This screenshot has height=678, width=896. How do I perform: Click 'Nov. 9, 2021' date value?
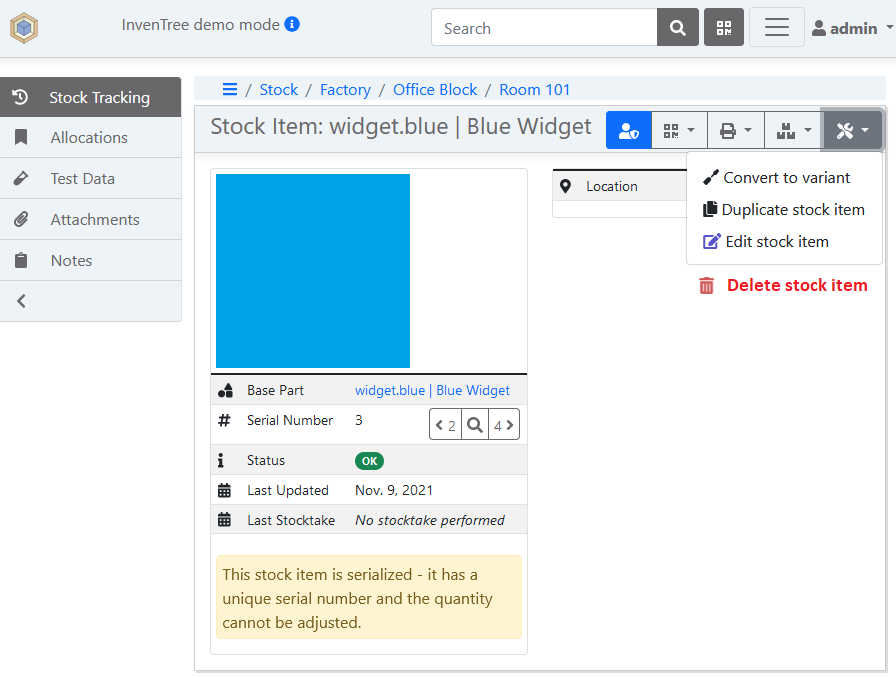(x=394, y=490)
